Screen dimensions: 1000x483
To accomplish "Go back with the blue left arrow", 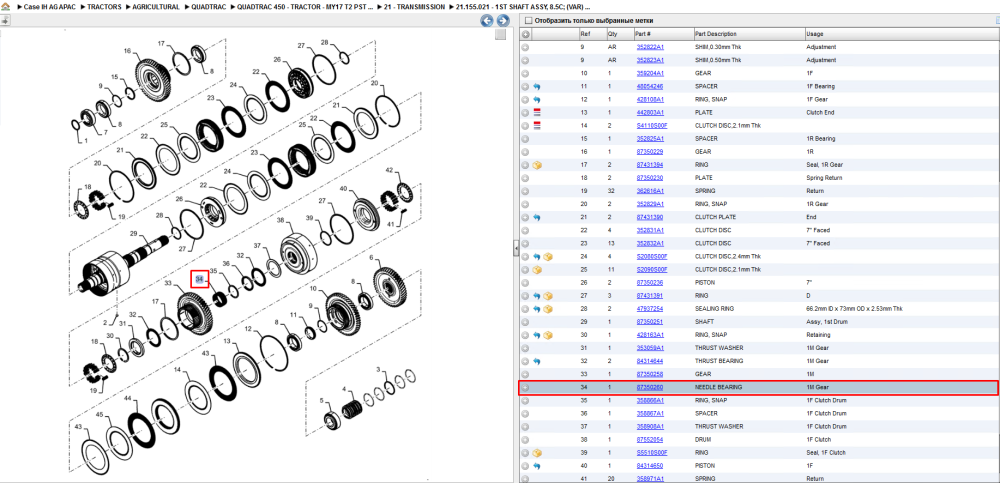I will pyautogui.click(x=487, y=20).
